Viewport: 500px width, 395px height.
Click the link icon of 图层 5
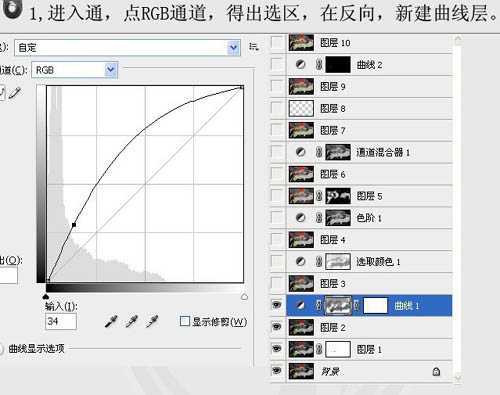(319, 196)
